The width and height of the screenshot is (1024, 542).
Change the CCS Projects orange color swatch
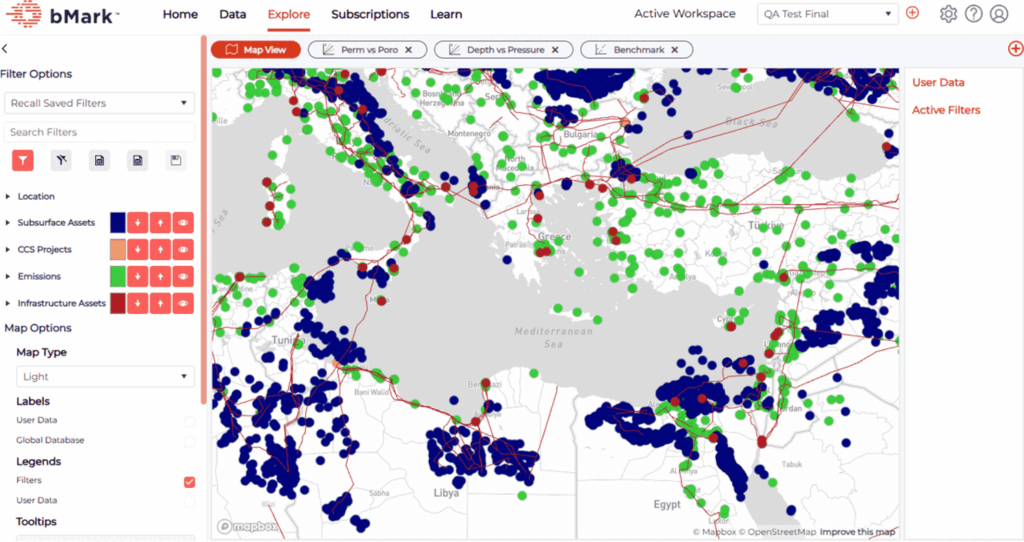pyautogui.click(x=118, y=249)
